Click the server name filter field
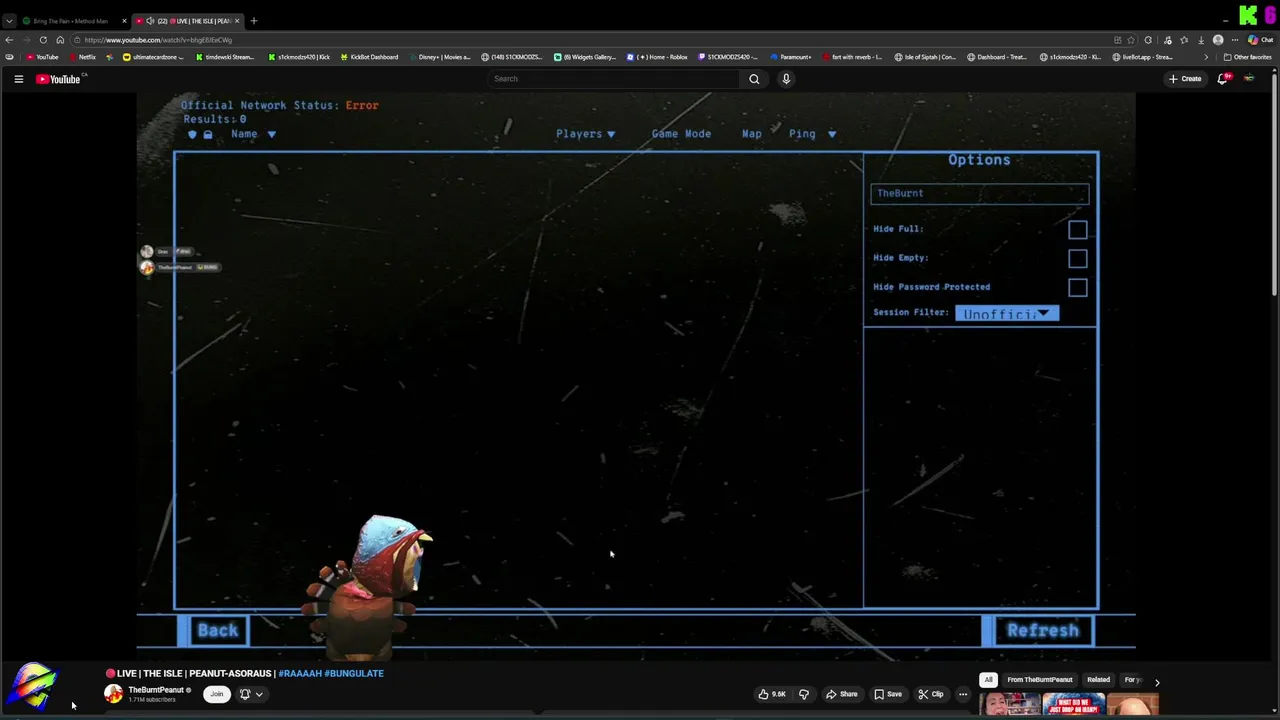Screen dimensions: 1280x720 979,194
